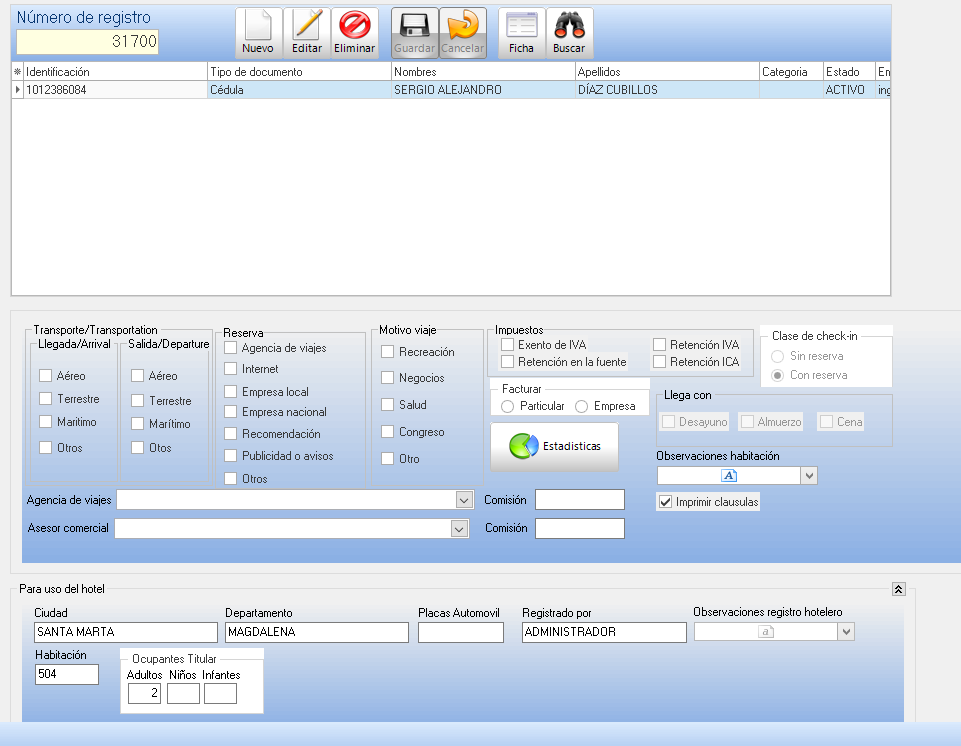Sort by the Apellidos column header
This screenshot has height=746, width=961.
(666, 72)
